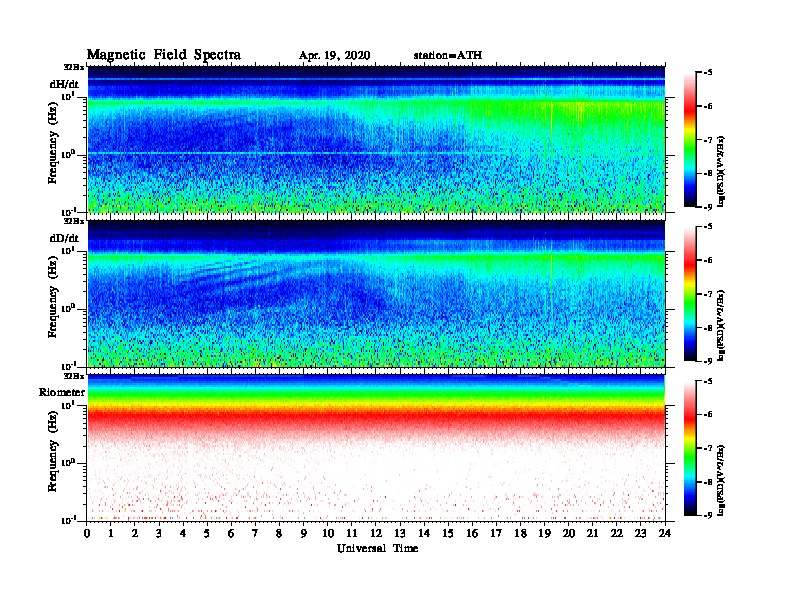Image resolution: width=792 pixels, height=612 pixels.
Task: Click the "Riometer" panel label
Action: click(62, 392)
